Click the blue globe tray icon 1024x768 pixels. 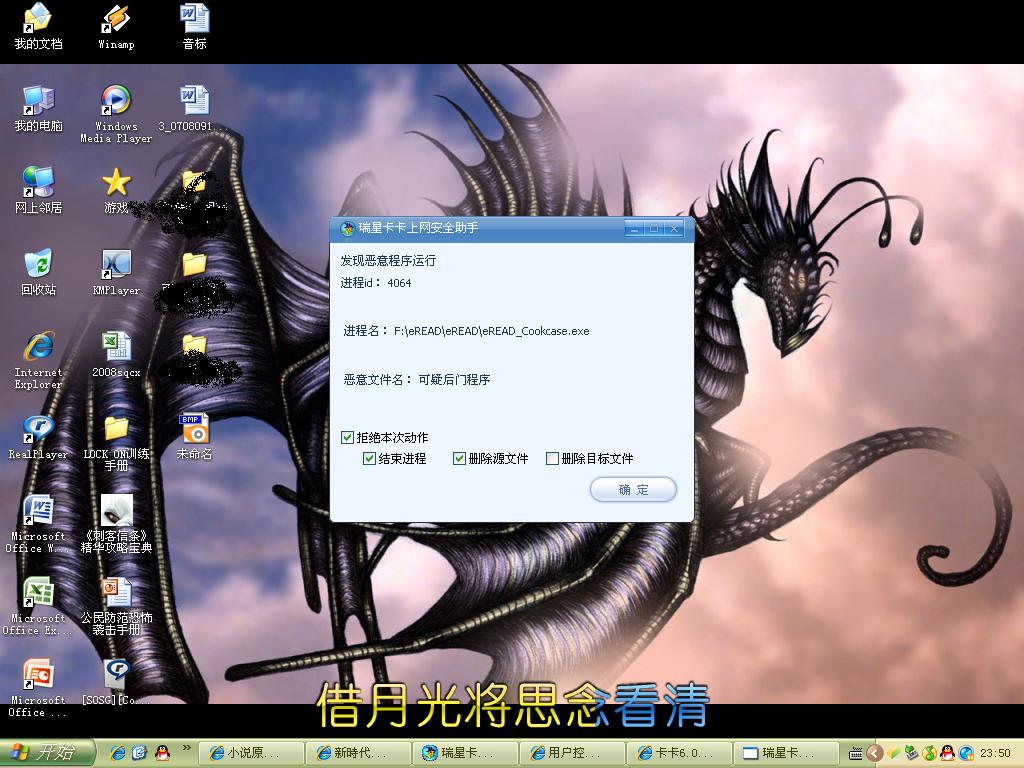966,753
